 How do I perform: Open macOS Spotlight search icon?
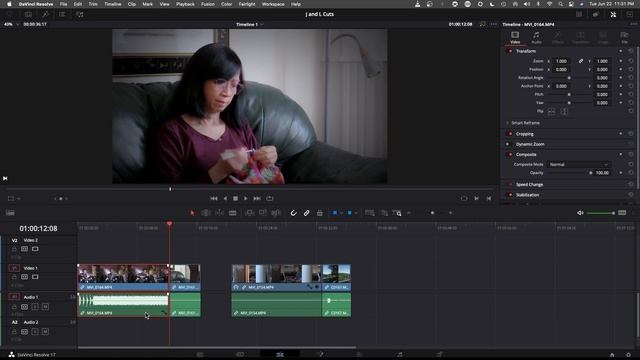(560, 4)
